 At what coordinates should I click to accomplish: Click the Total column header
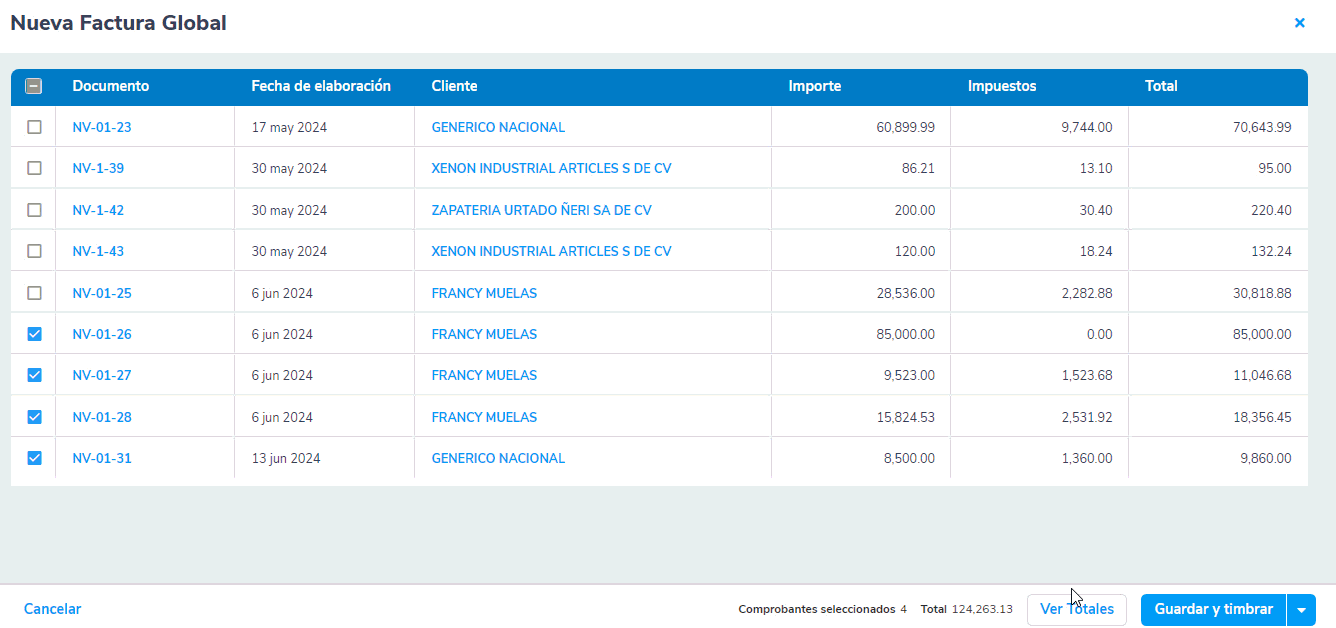(1161, 86)
